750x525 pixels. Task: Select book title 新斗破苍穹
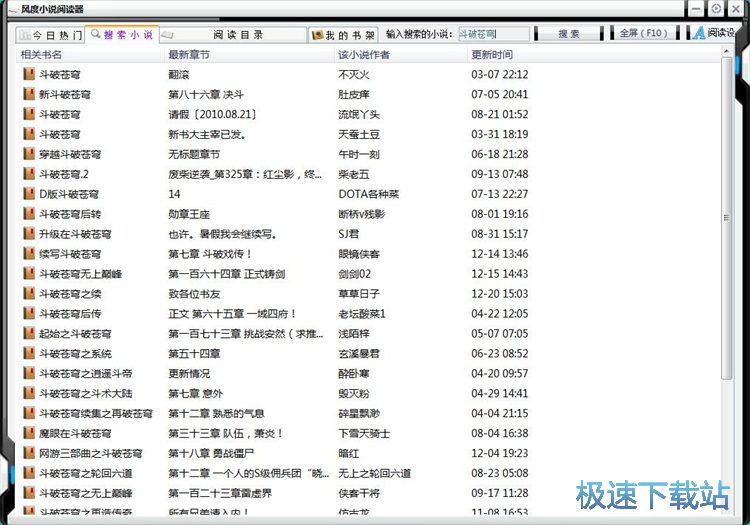tap(65, 95)
